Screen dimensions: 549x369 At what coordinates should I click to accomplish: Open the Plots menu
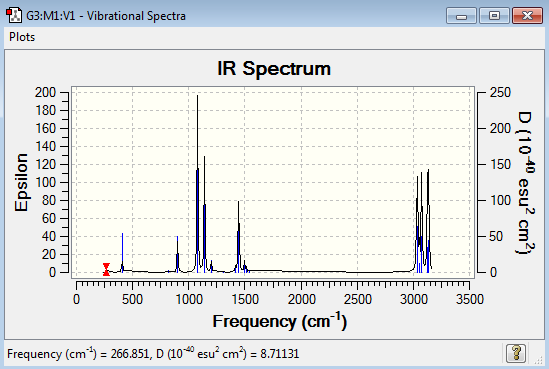(22, 37)
